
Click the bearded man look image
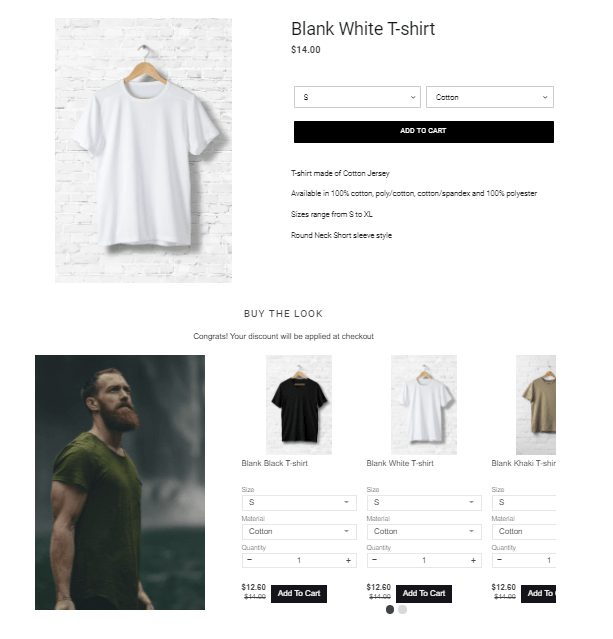[120, 482]
